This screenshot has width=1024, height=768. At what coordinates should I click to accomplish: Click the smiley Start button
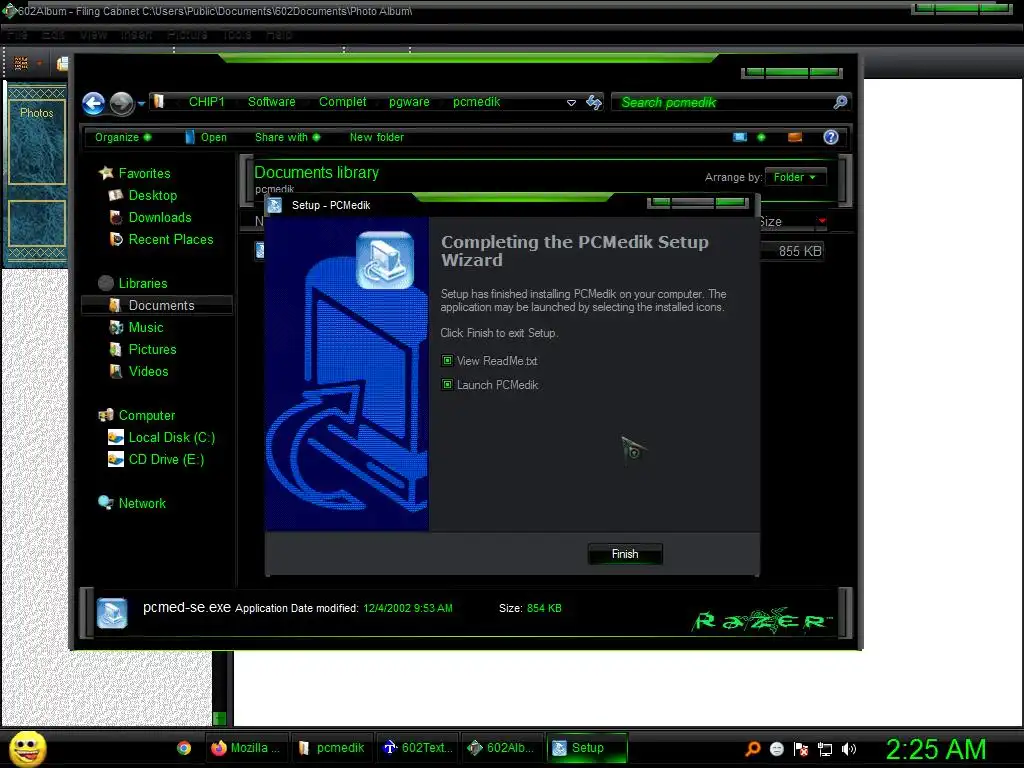[x=27, y=748]
